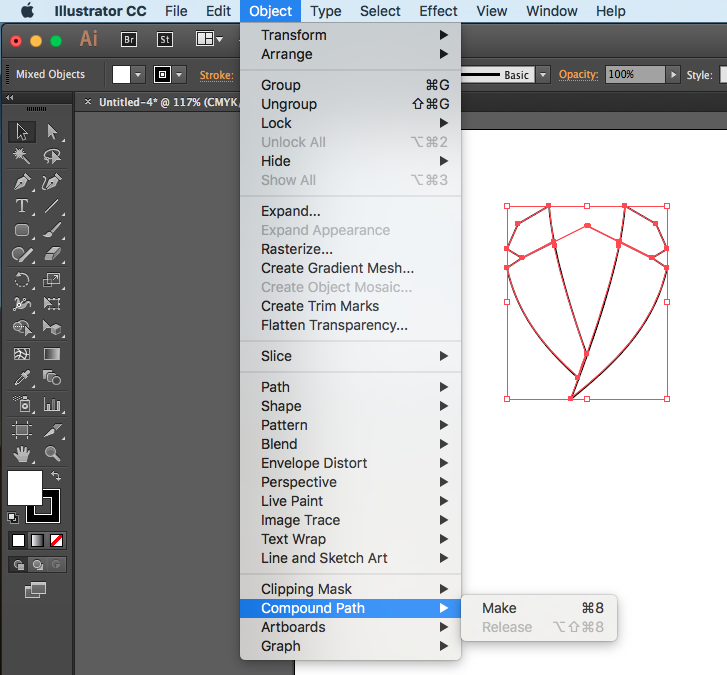Swap fill and stroke colors
This screenshot has height=675, width=727.
coord(55,477)
